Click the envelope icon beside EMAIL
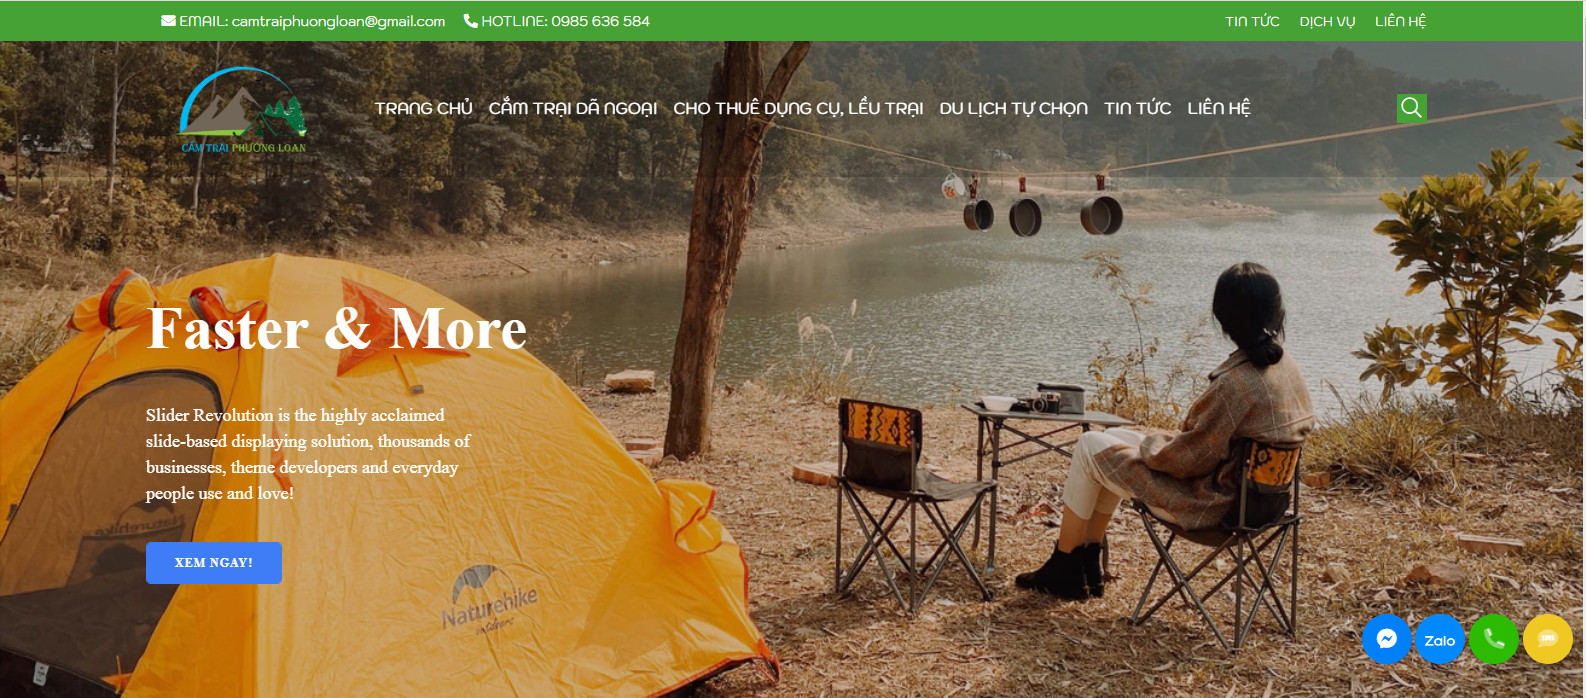 (168, 20)
